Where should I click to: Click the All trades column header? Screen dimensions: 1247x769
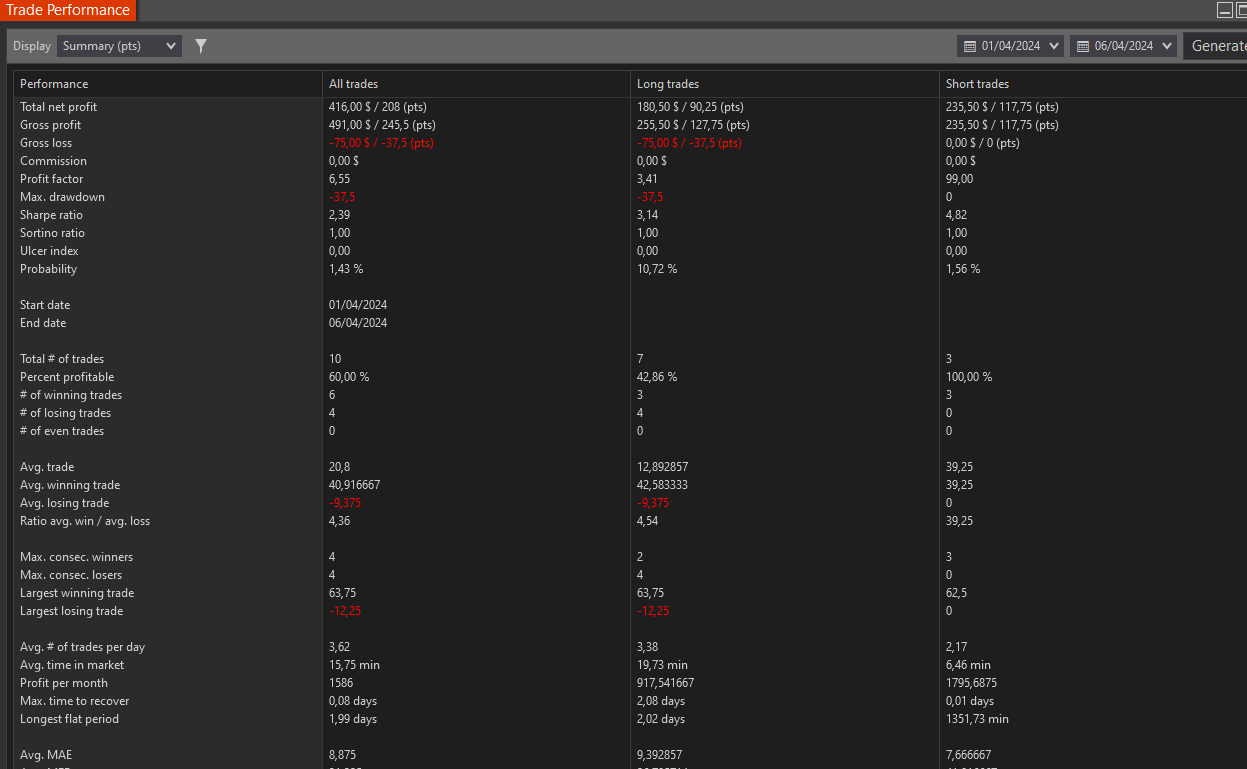[x=353, y=84]
